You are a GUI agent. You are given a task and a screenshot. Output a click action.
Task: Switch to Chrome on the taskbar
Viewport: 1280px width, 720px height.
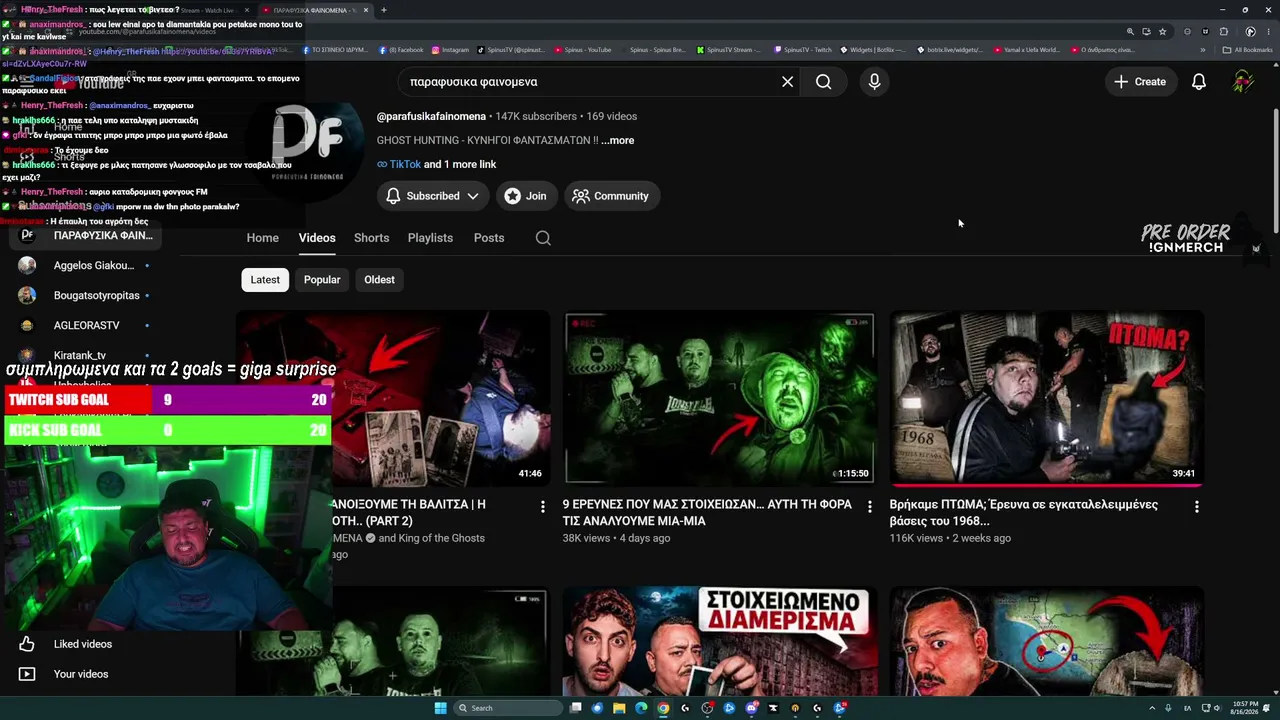click(663, 708)
